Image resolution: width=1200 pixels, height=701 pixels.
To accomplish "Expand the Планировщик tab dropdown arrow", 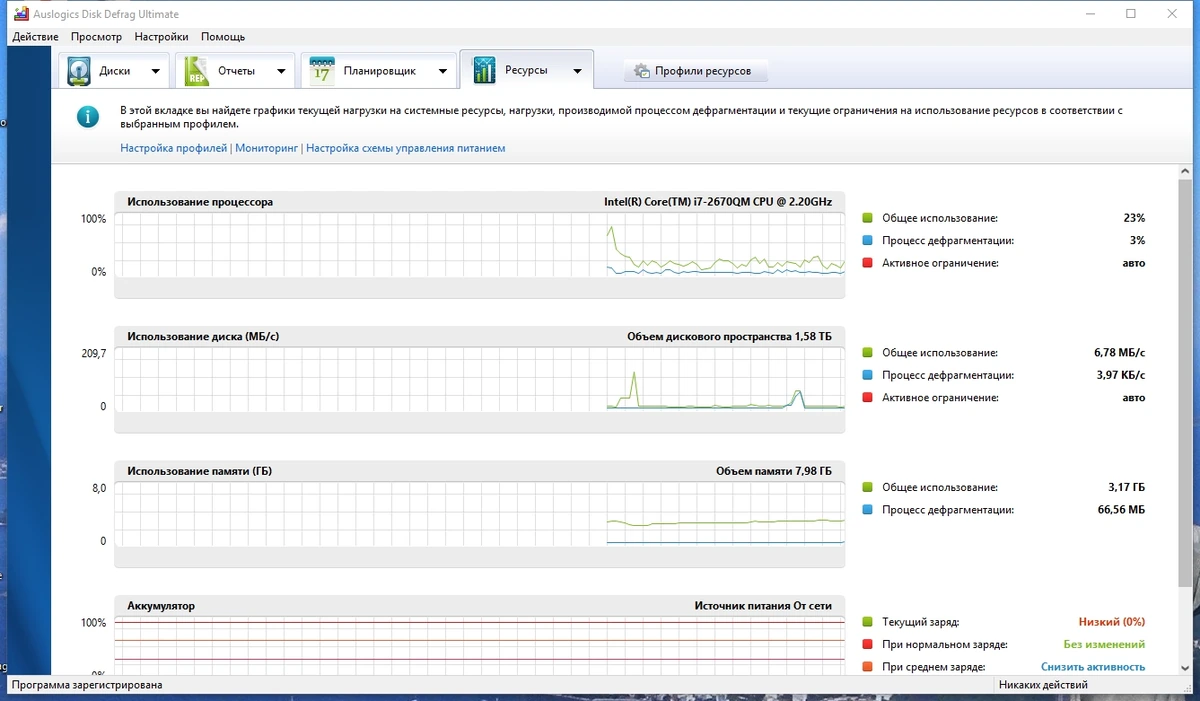I will coord(443,71).
